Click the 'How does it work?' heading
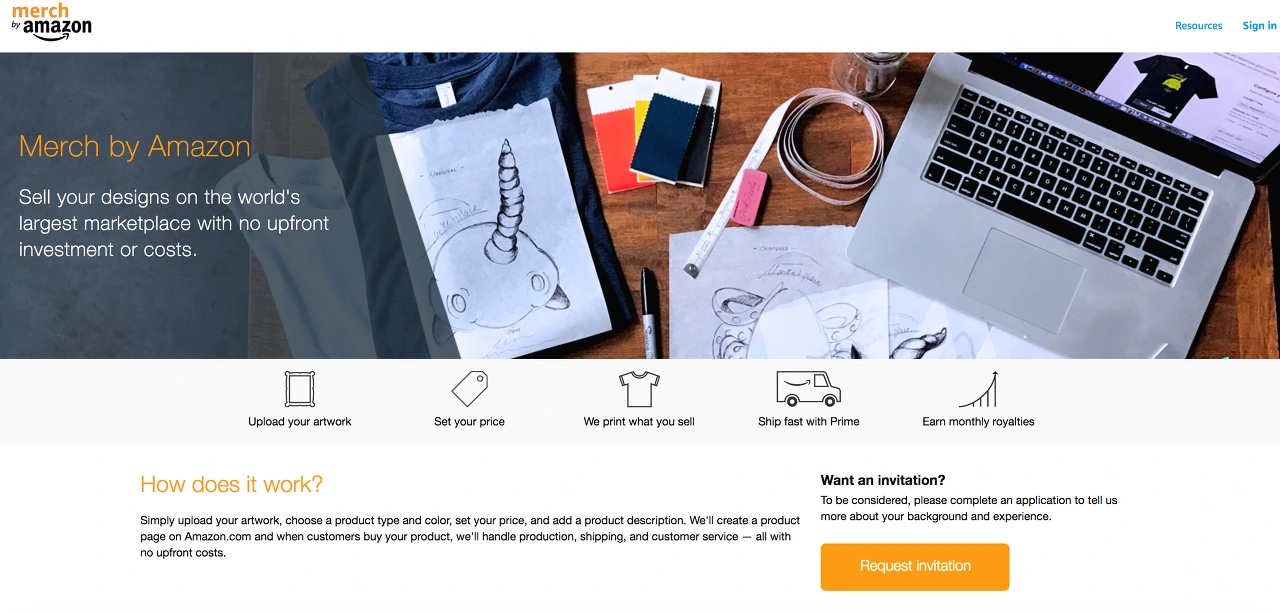1280x614 pixels. click(231, 485)
